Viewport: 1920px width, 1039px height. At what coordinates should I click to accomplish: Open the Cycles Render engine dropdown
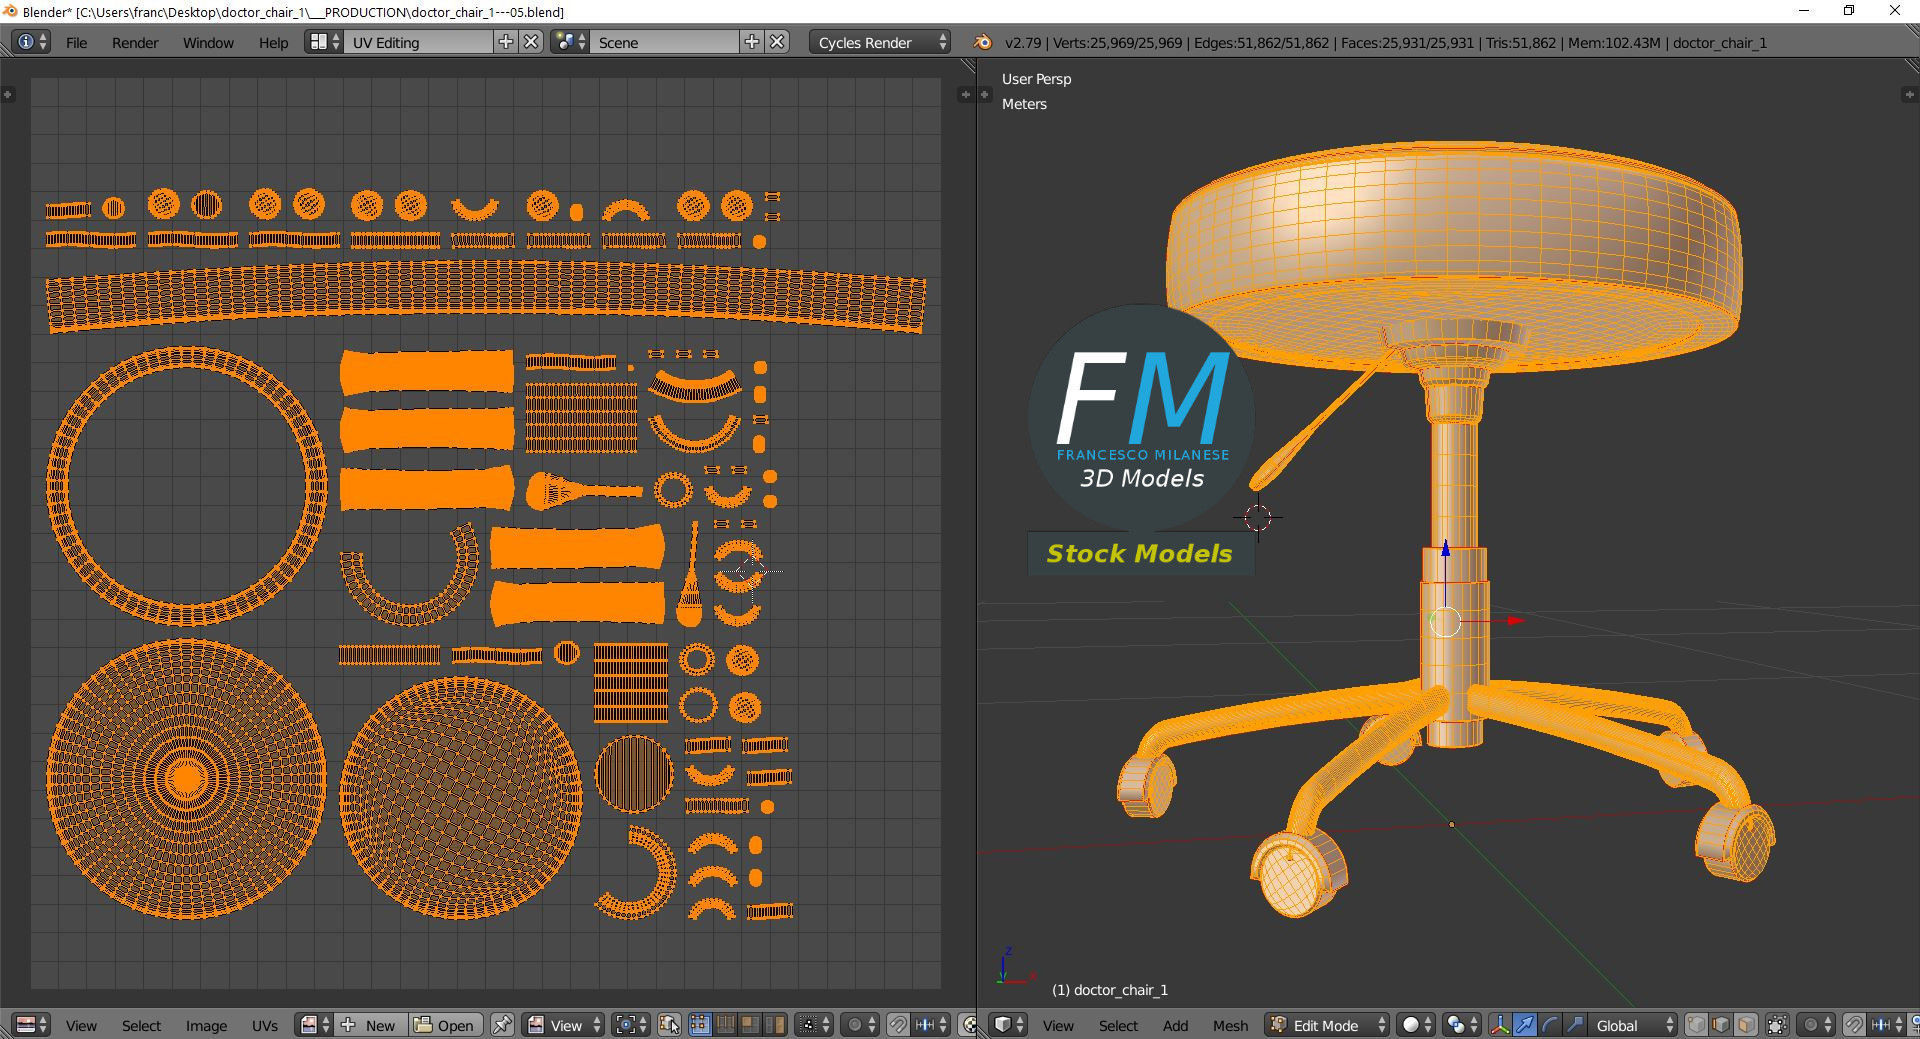pyautogui.click(x=880, y=42)
